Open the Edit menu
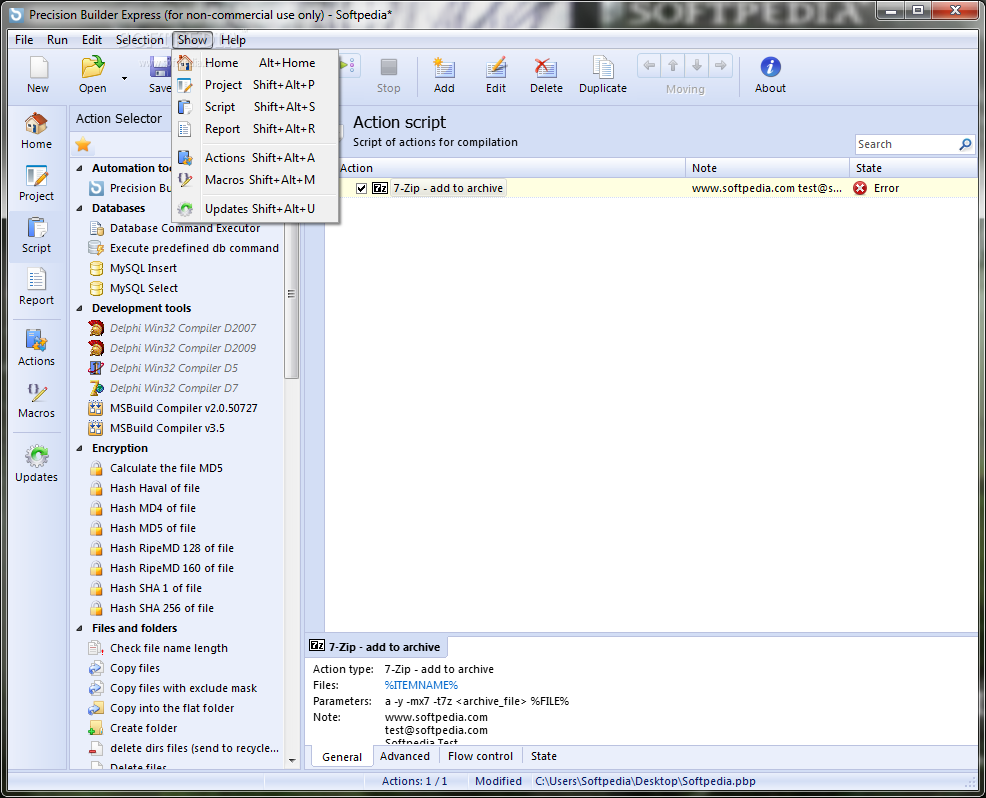 pyautogui.click(x=92, y=40)
